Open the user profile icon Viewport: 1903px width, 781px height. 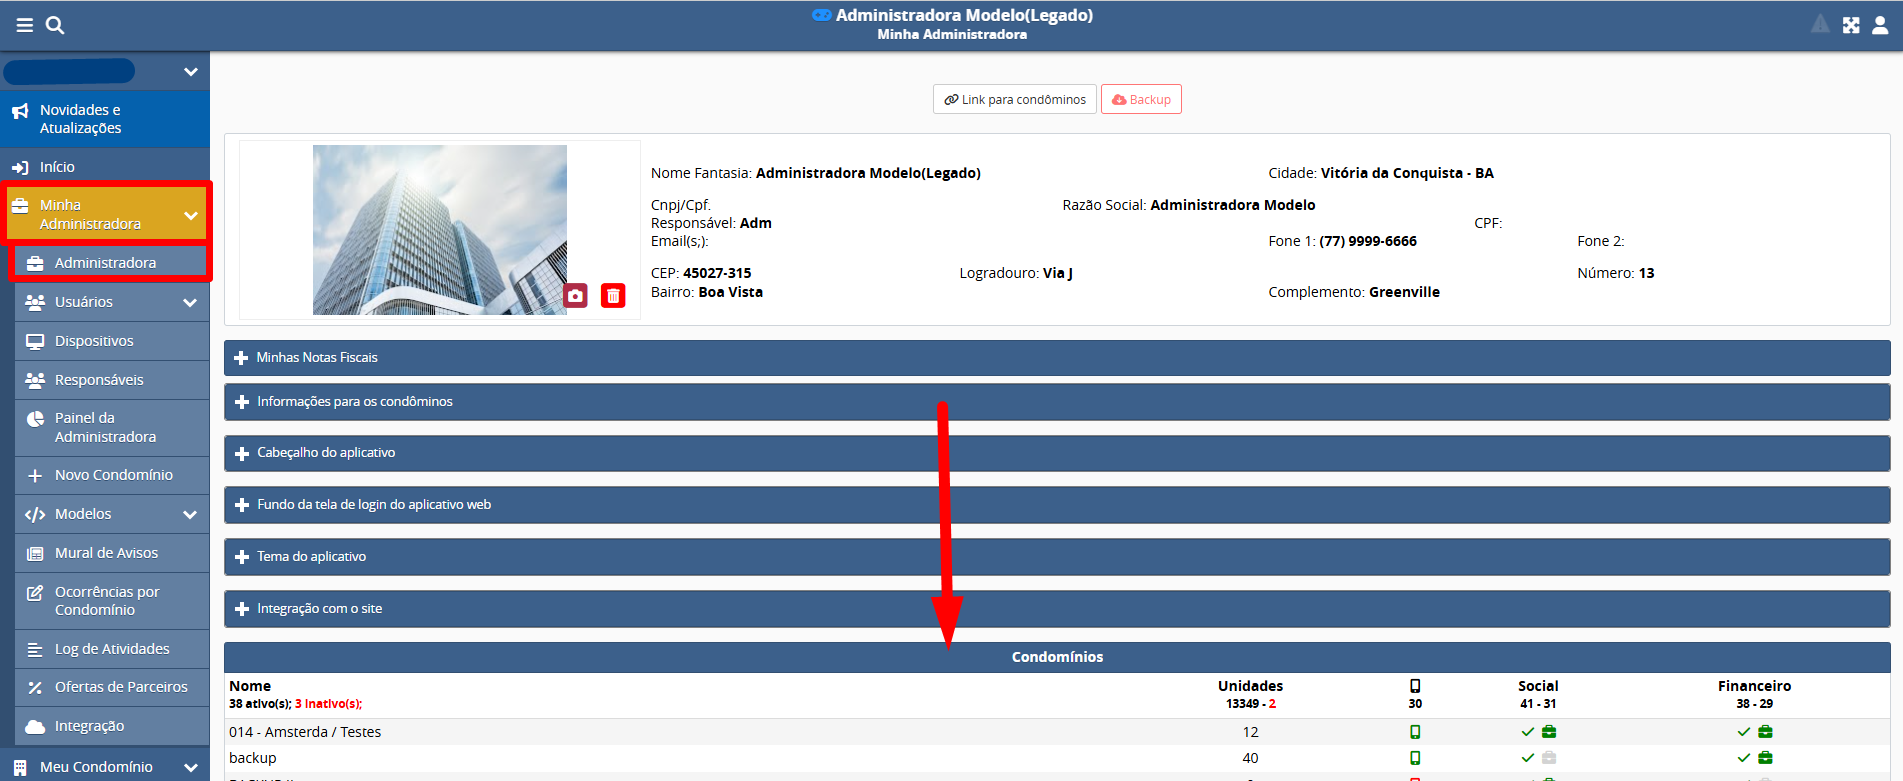(1880, 25)
